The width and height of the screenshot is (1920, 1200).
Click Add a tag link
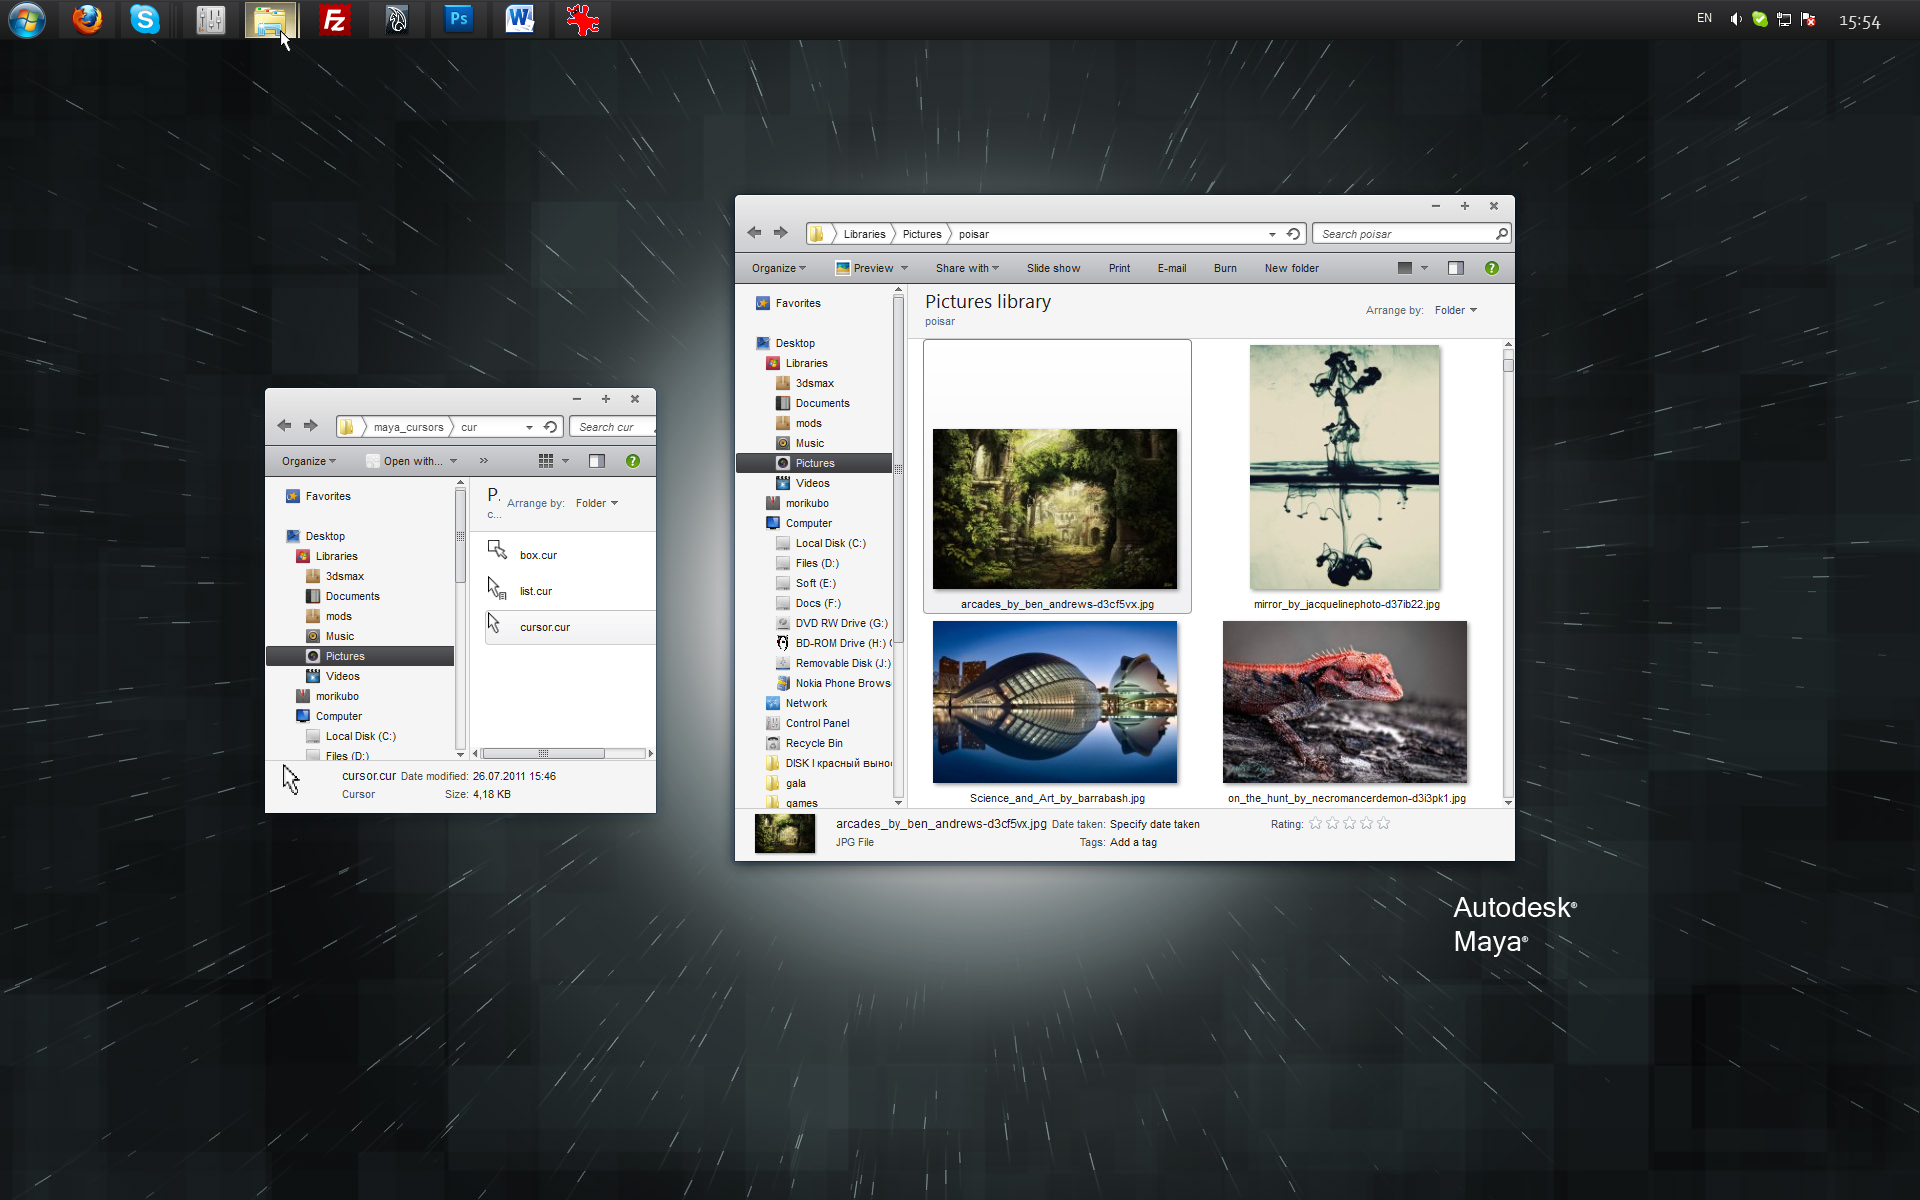(1133, 842)
